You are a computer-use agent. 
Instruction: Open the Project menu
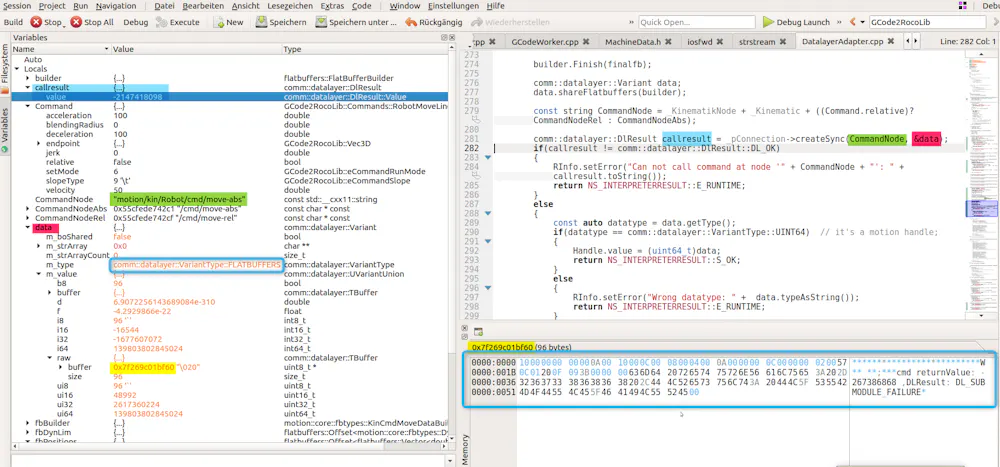coord(52,6)
